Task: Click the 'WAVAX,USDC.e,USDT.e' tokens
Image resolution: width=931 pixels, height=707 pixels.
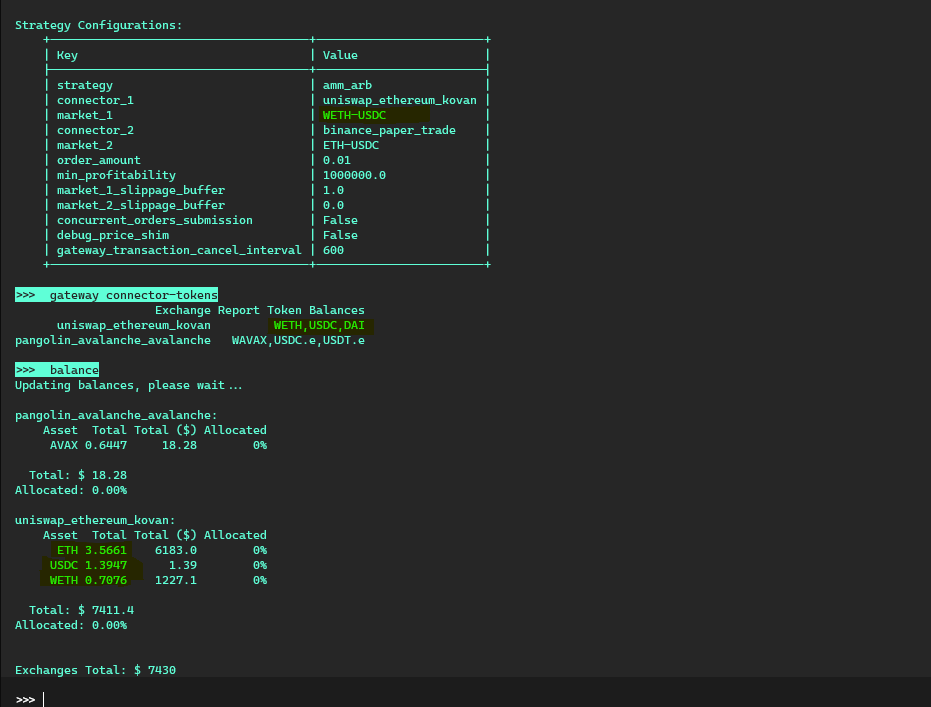Action: click(298, 340)
